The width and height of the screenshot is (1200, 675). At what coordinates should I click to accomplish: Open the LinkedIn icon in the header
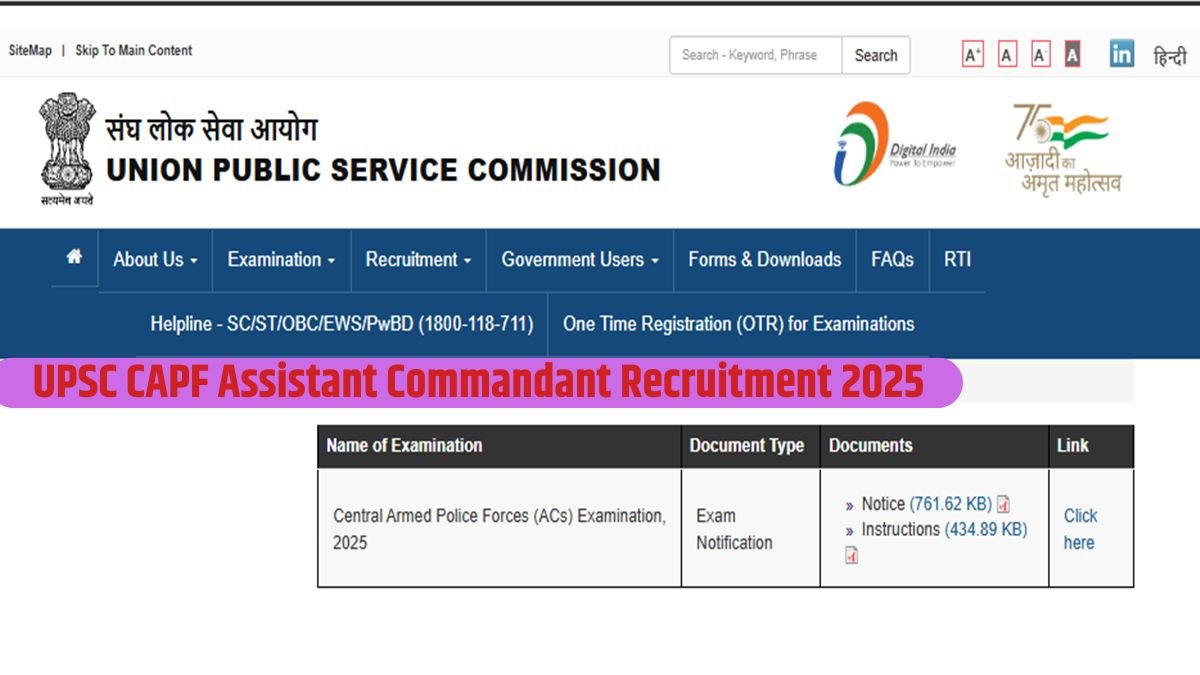click(1121, 55)
